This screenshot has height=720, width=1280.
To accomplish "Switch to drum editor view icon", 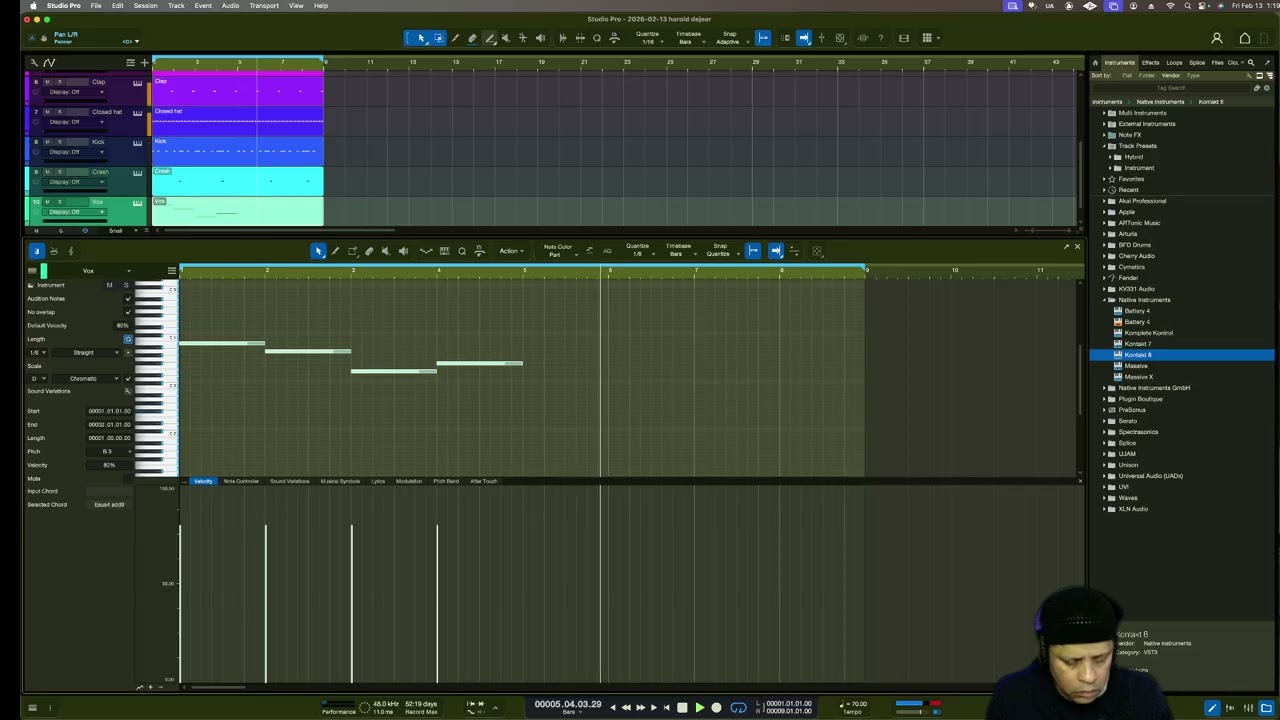I will tap(54, 251).
